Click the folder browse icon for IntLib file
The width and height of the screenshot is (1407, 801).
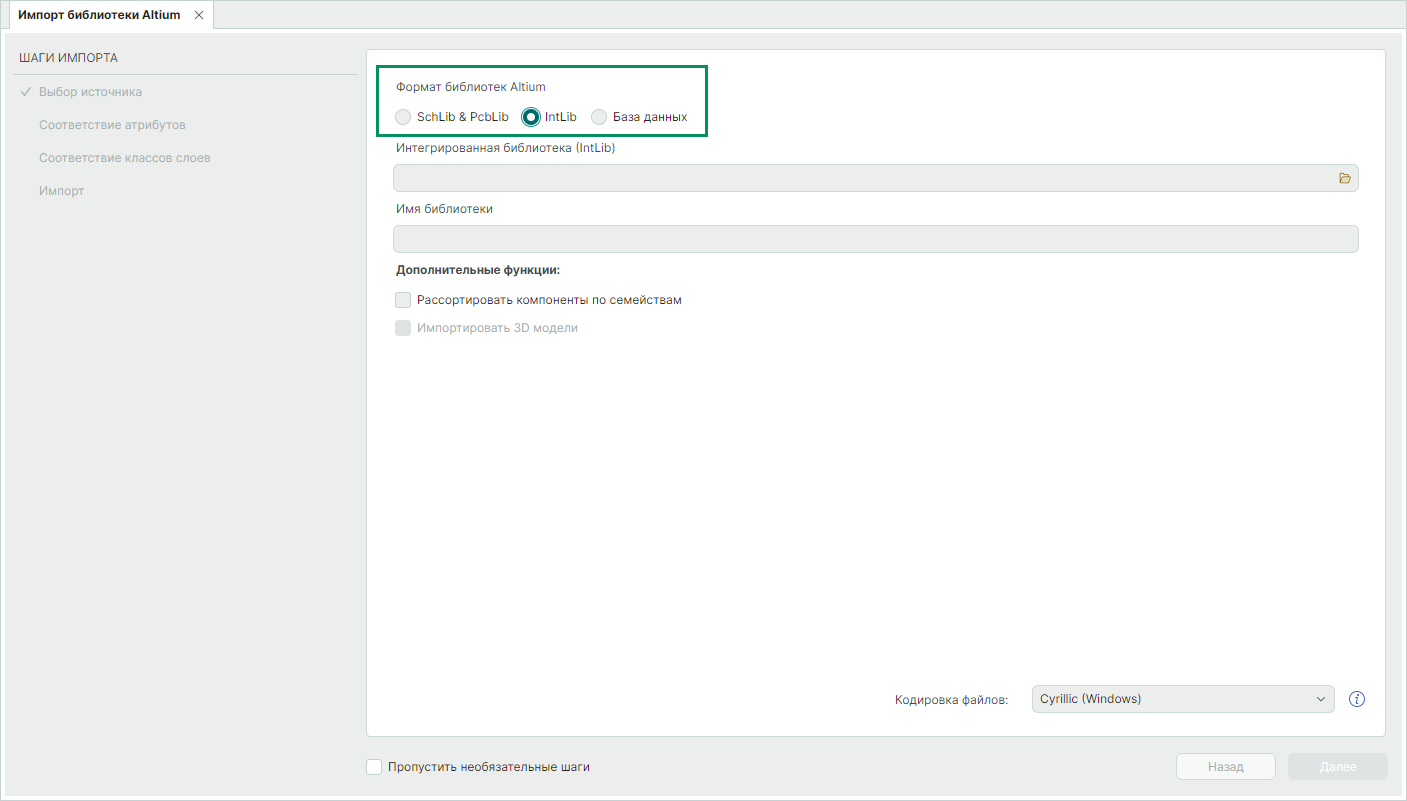pyautogui.click(x=1344, y=178)
